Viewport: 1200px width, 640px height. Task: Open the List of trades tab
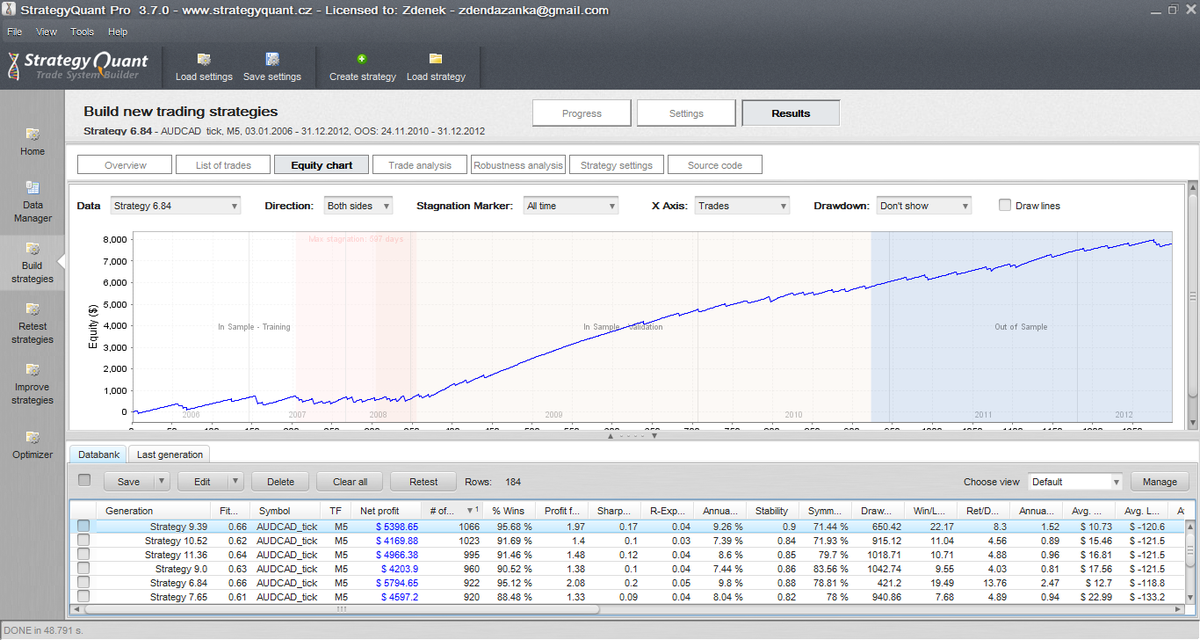[223, 165]
